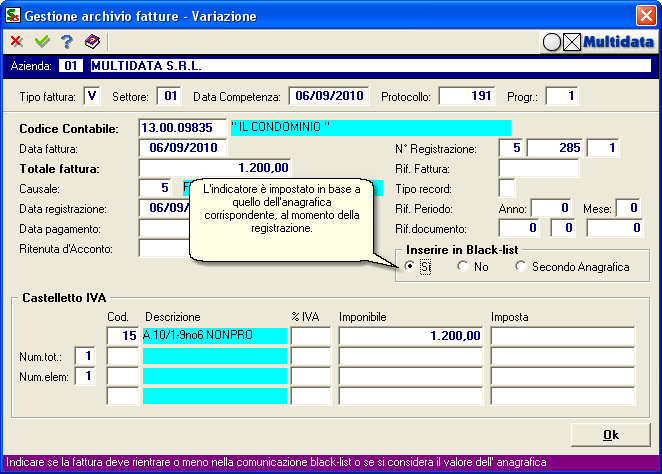Click the Ritenuta d'Acconto field

(x=165, y=248)
